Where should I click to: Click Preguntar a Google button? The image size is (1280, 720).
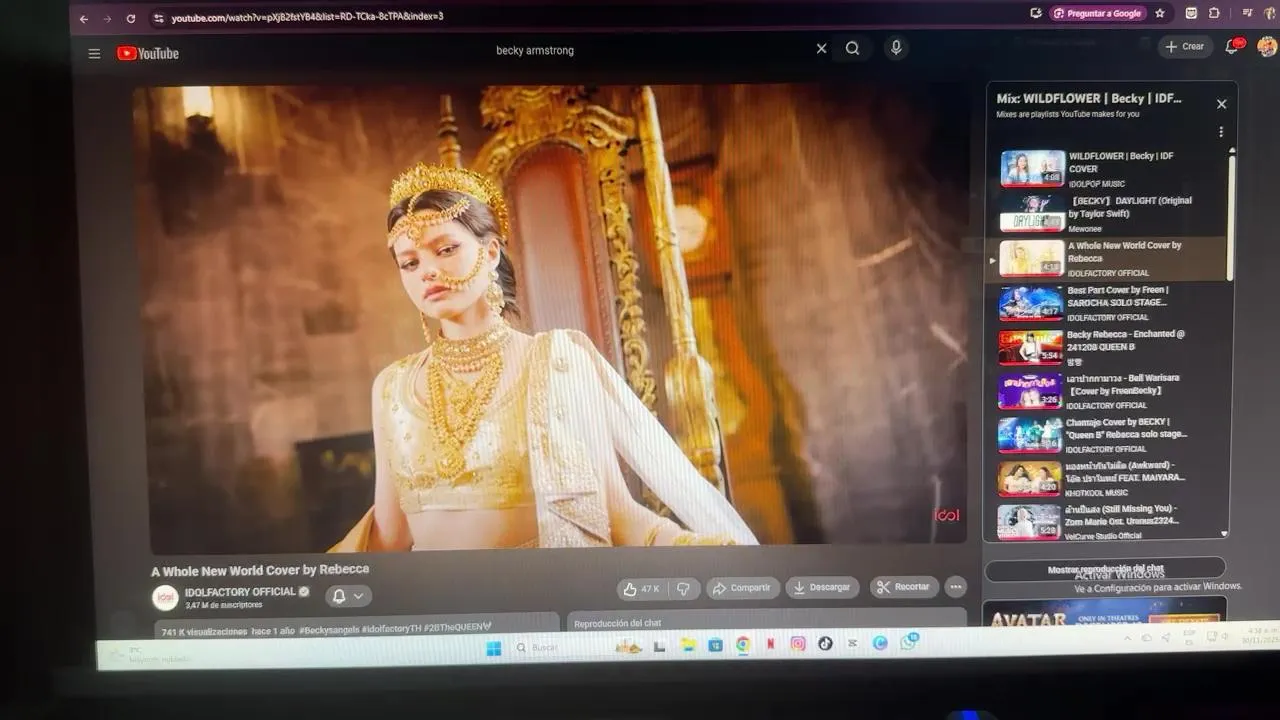tap(1097, 13)
